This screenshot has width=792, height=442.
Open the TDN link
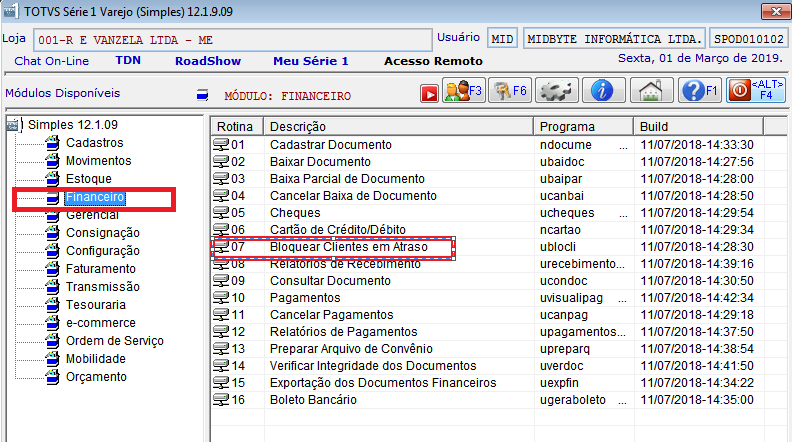pos(128,61)
